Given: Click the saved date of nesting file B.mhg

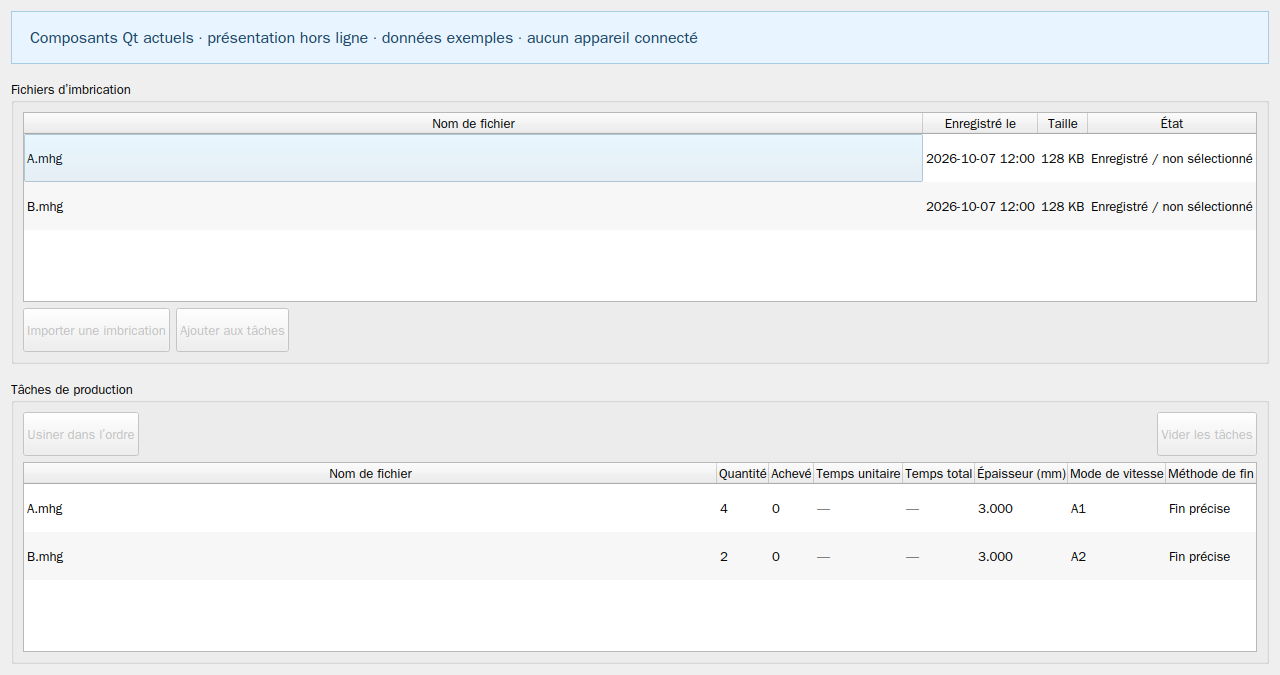Looking at the screenshot, I should point(980,206).
